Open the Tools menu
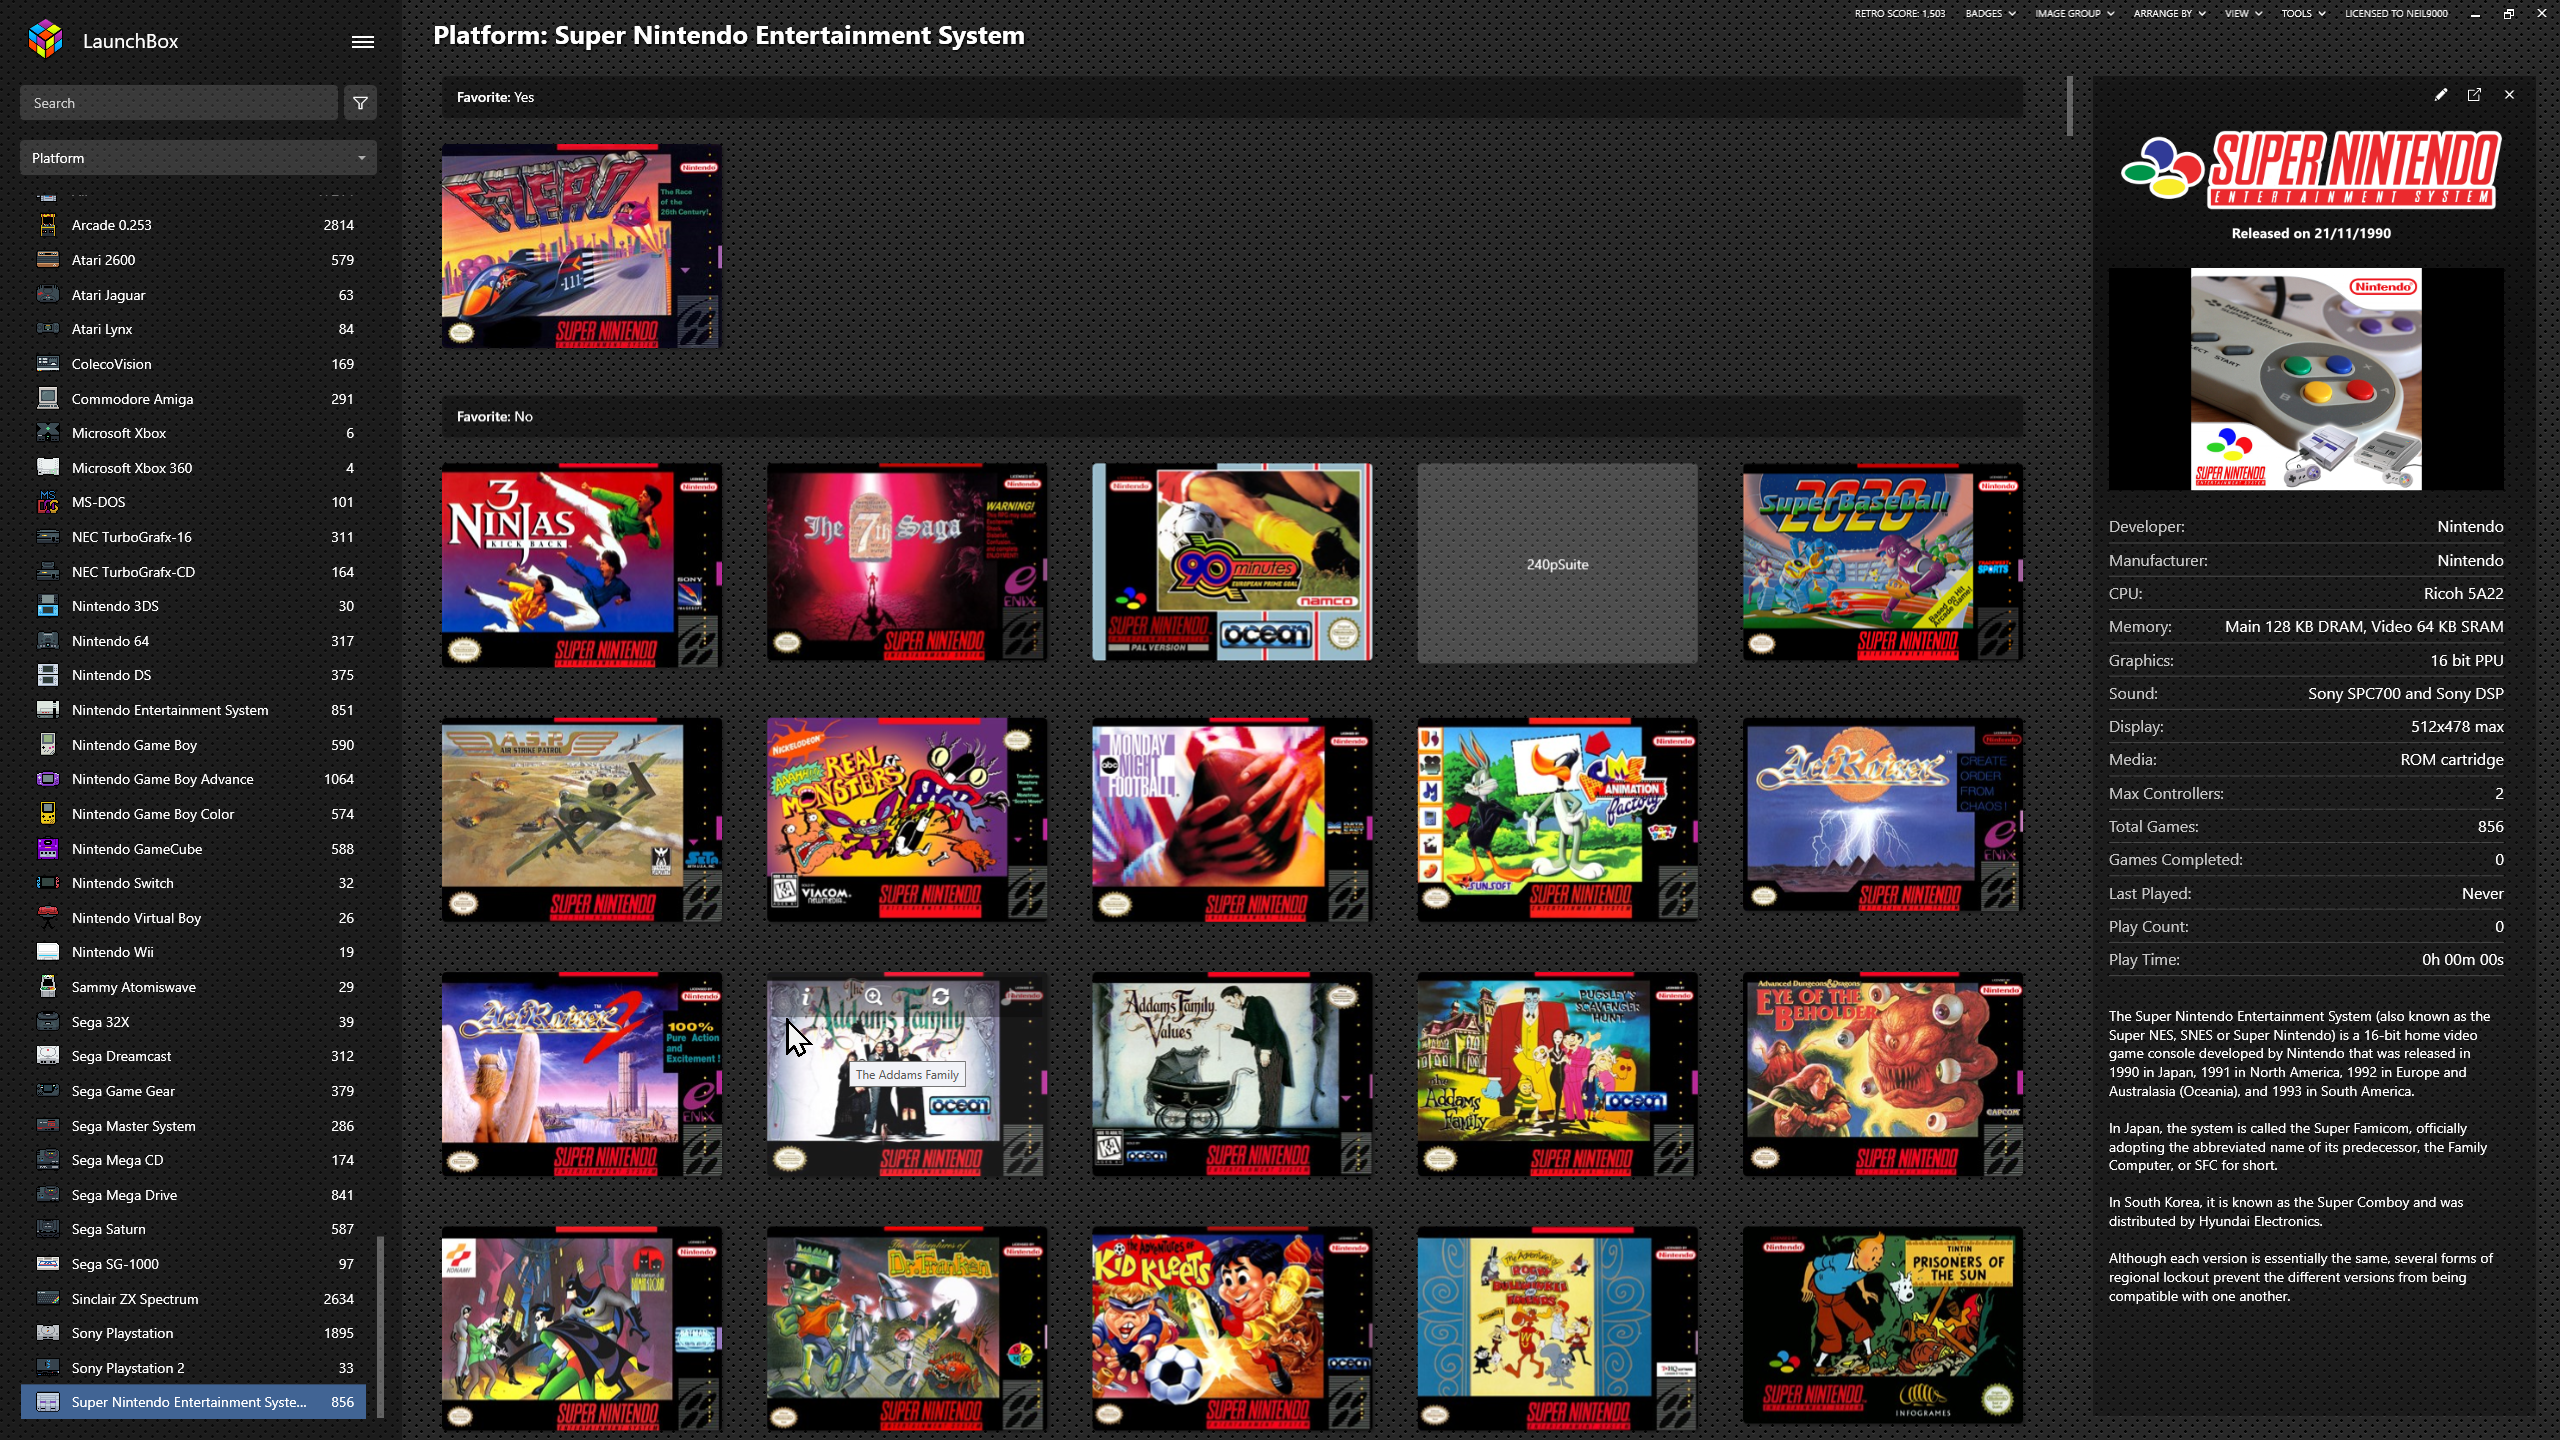The height and width of the screenshot is (1440, 2560). pos(2303,14)
